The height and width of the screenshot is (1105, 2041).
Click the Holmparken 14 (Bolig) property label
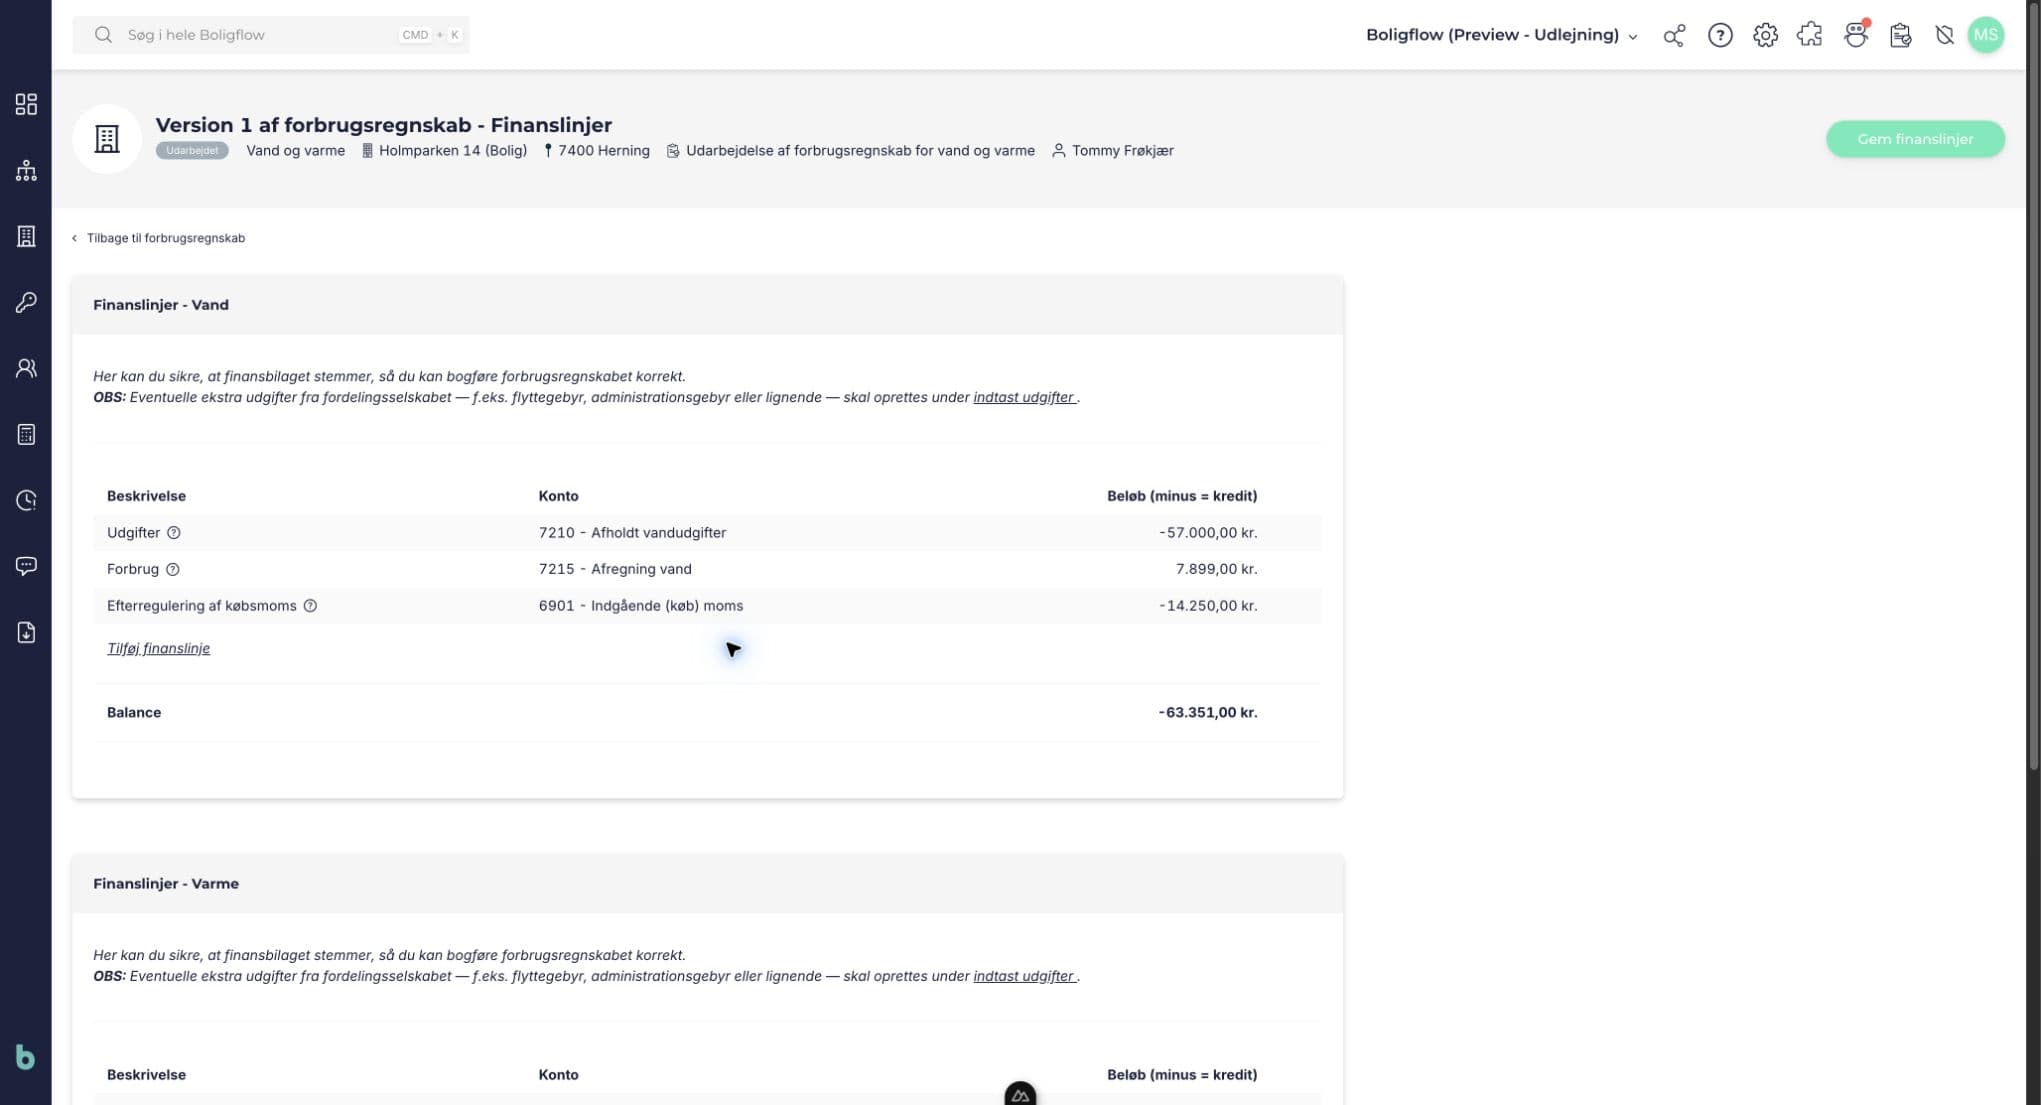(x=444, y=151)
